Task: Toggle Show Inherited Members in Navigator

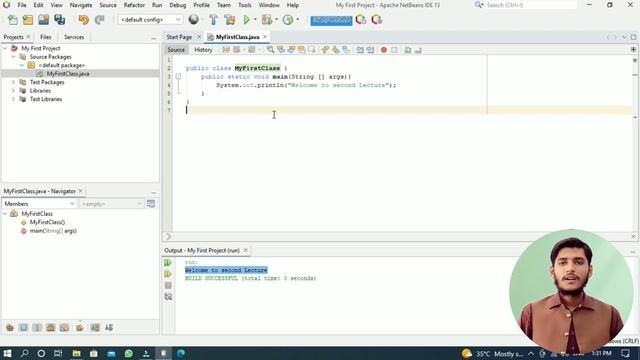Action: coord(10,328)
